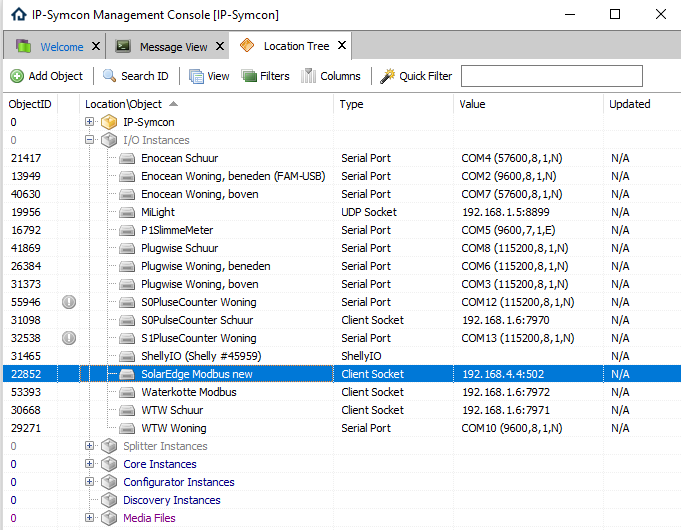Click the SolarEdge Modbus new device icon
Screen dimensions: 681x530
click(x=127, y=374)
